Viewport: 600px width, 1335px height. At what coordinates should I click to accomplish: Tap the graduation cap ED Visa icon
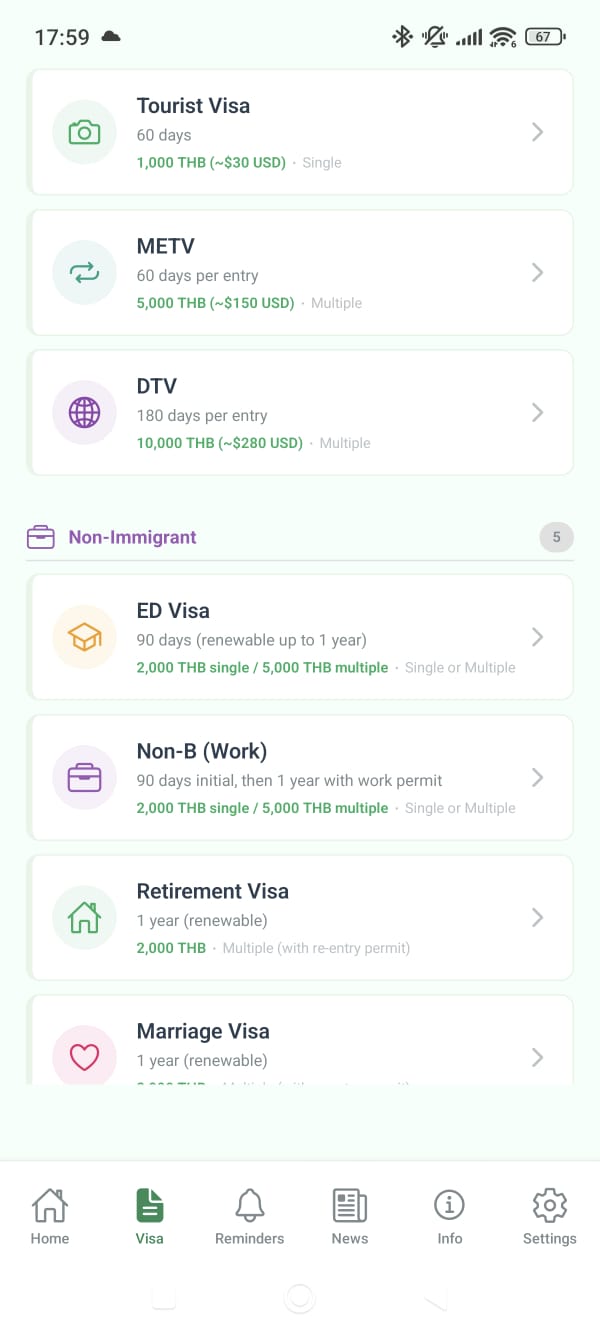pos(84,637)
